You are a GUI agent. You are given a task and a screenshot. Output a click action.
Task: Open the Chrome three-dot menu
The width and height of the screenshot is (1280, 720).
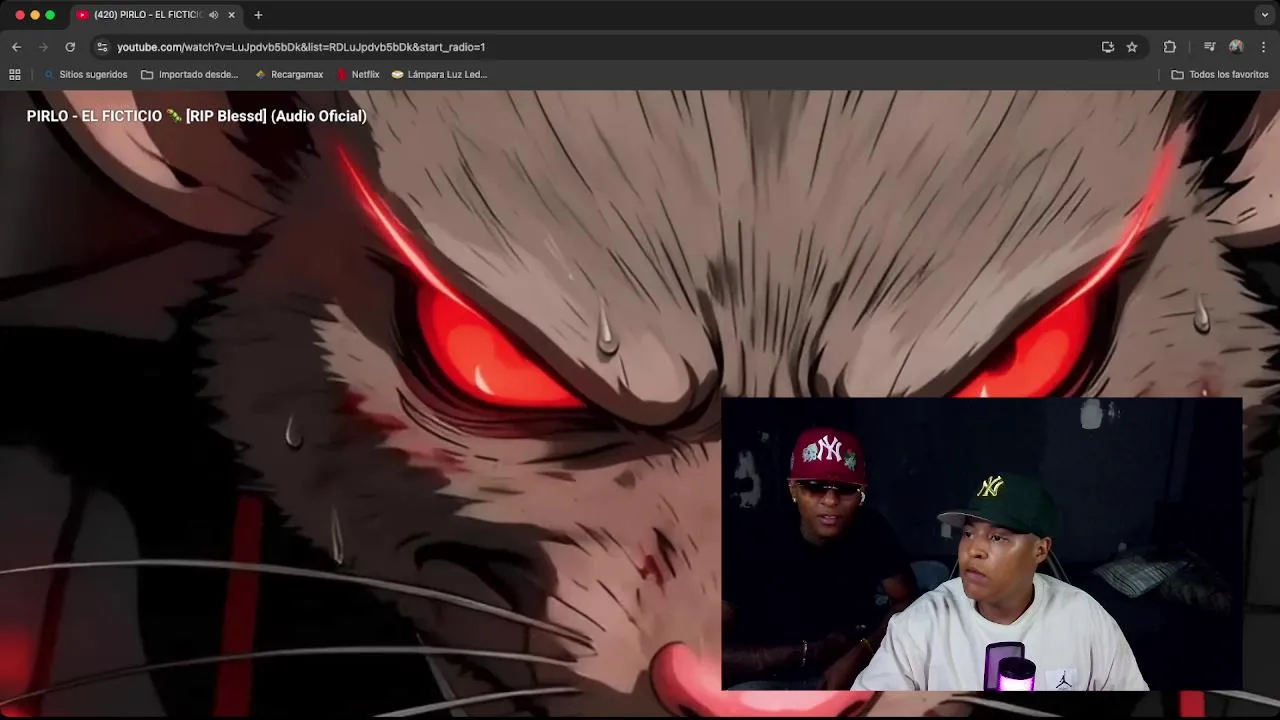[x=1263, y=47]
